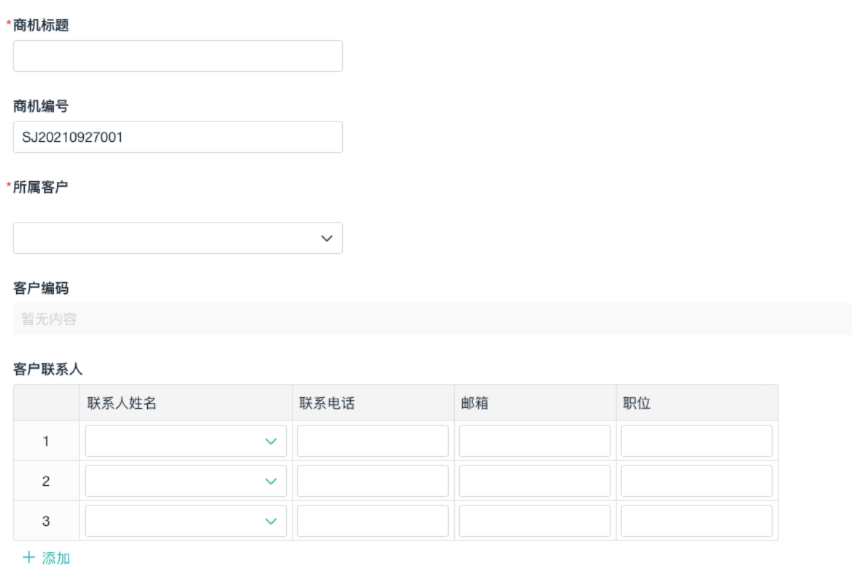Click row 2 邮箱 input
This screenshot has width=852, height=581.
tap(534, 481)
